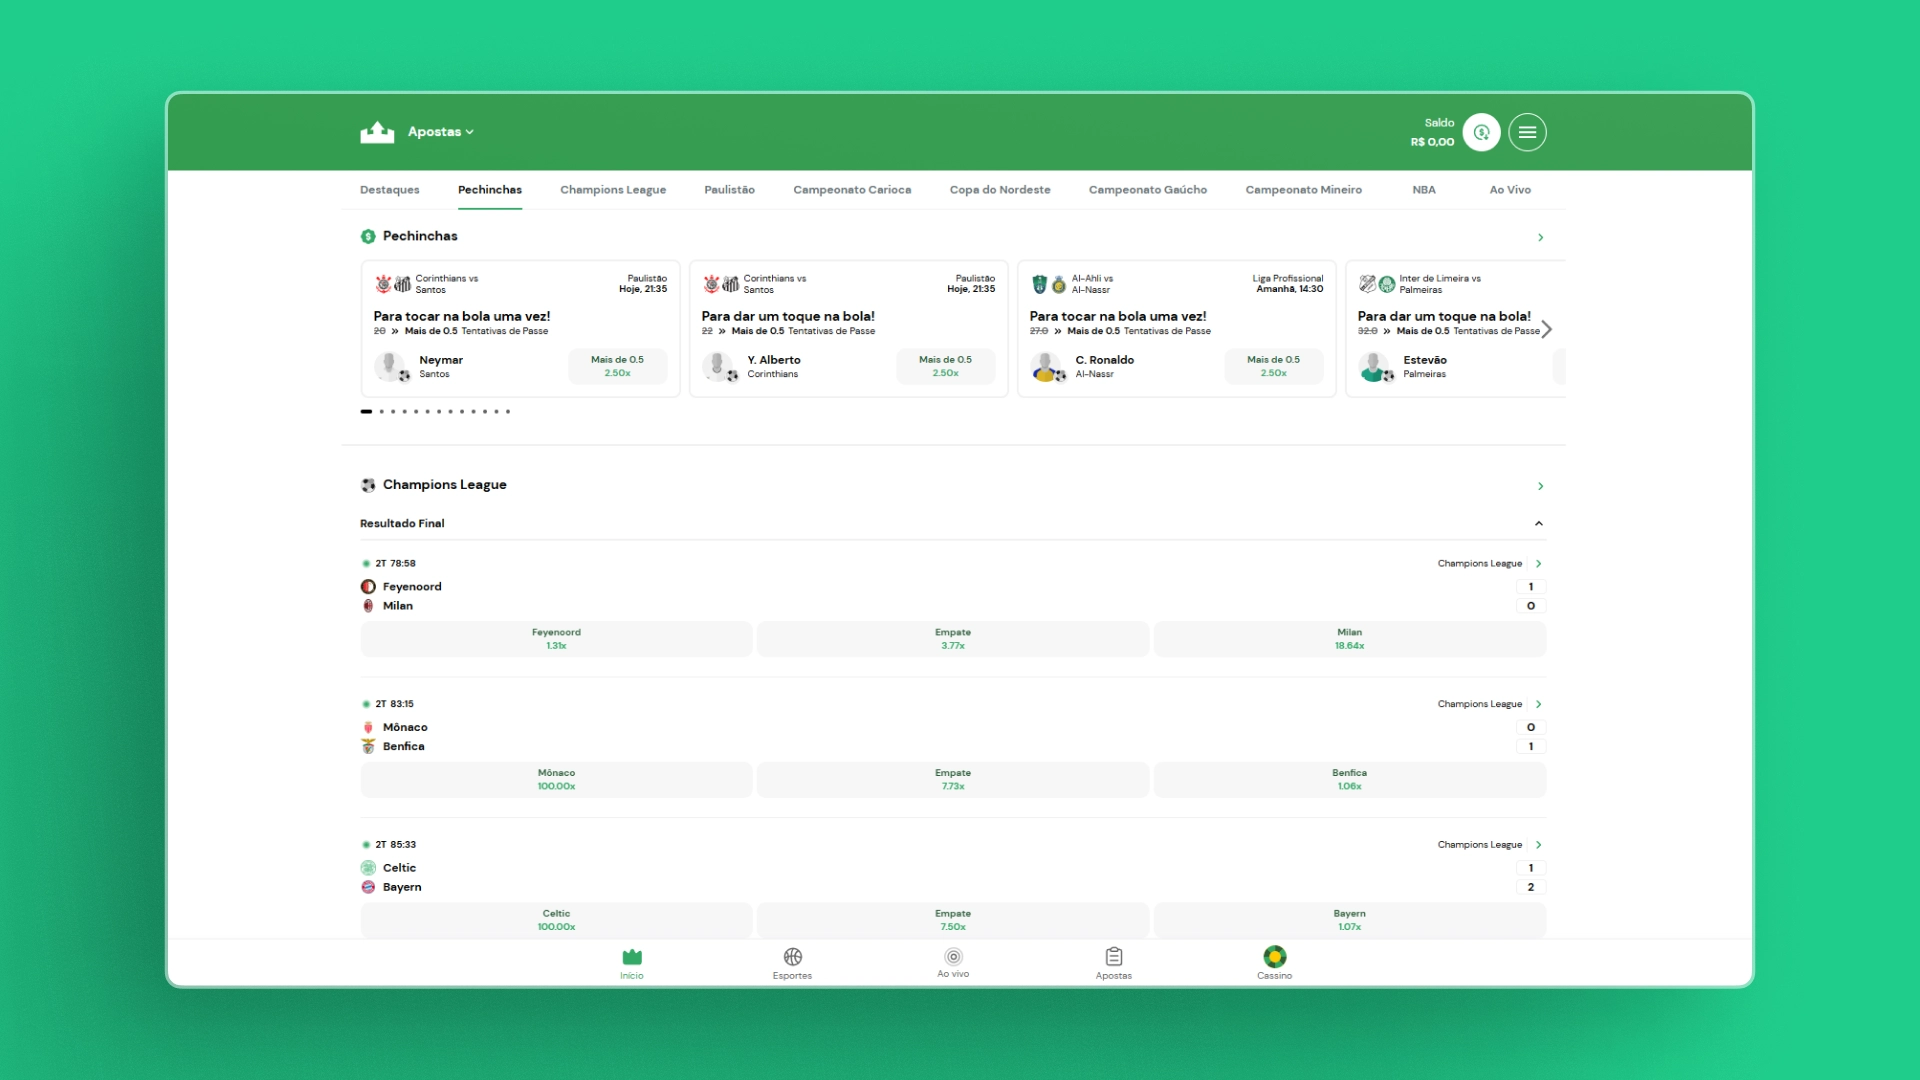This screenshot has width=1920, height=1080.
Task: Click Champions League section ball icon
Action: point(368,485)
